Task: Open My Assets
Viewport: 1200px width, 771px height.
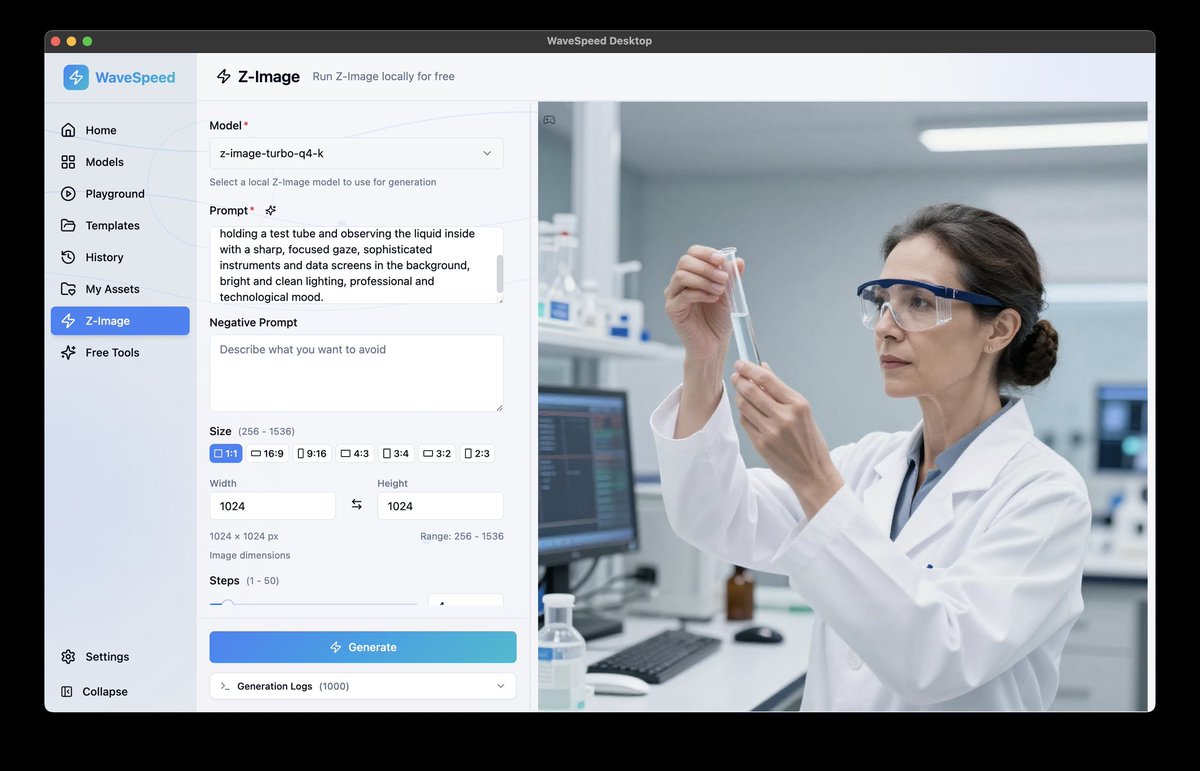Action: (x=120, y=289)
